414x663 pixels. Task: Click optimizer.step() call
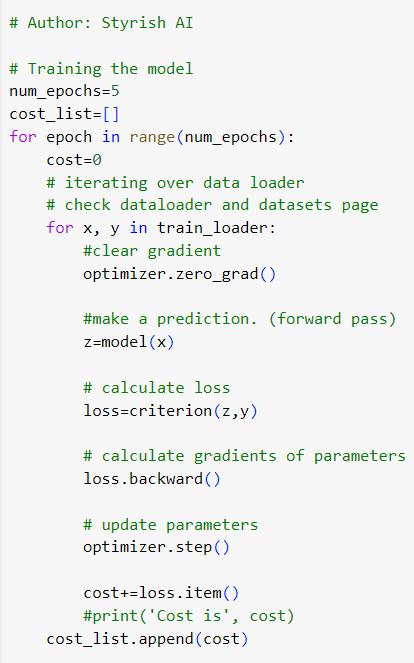[156, 547]
